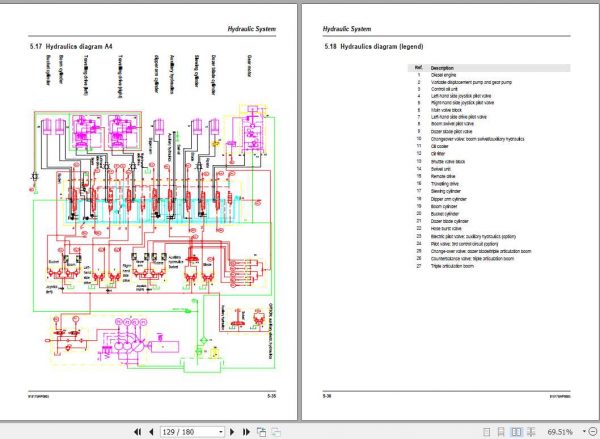Click the heading 5.17 Hydraulics diagram A4
600x439 pixels.
click(71, 47)
